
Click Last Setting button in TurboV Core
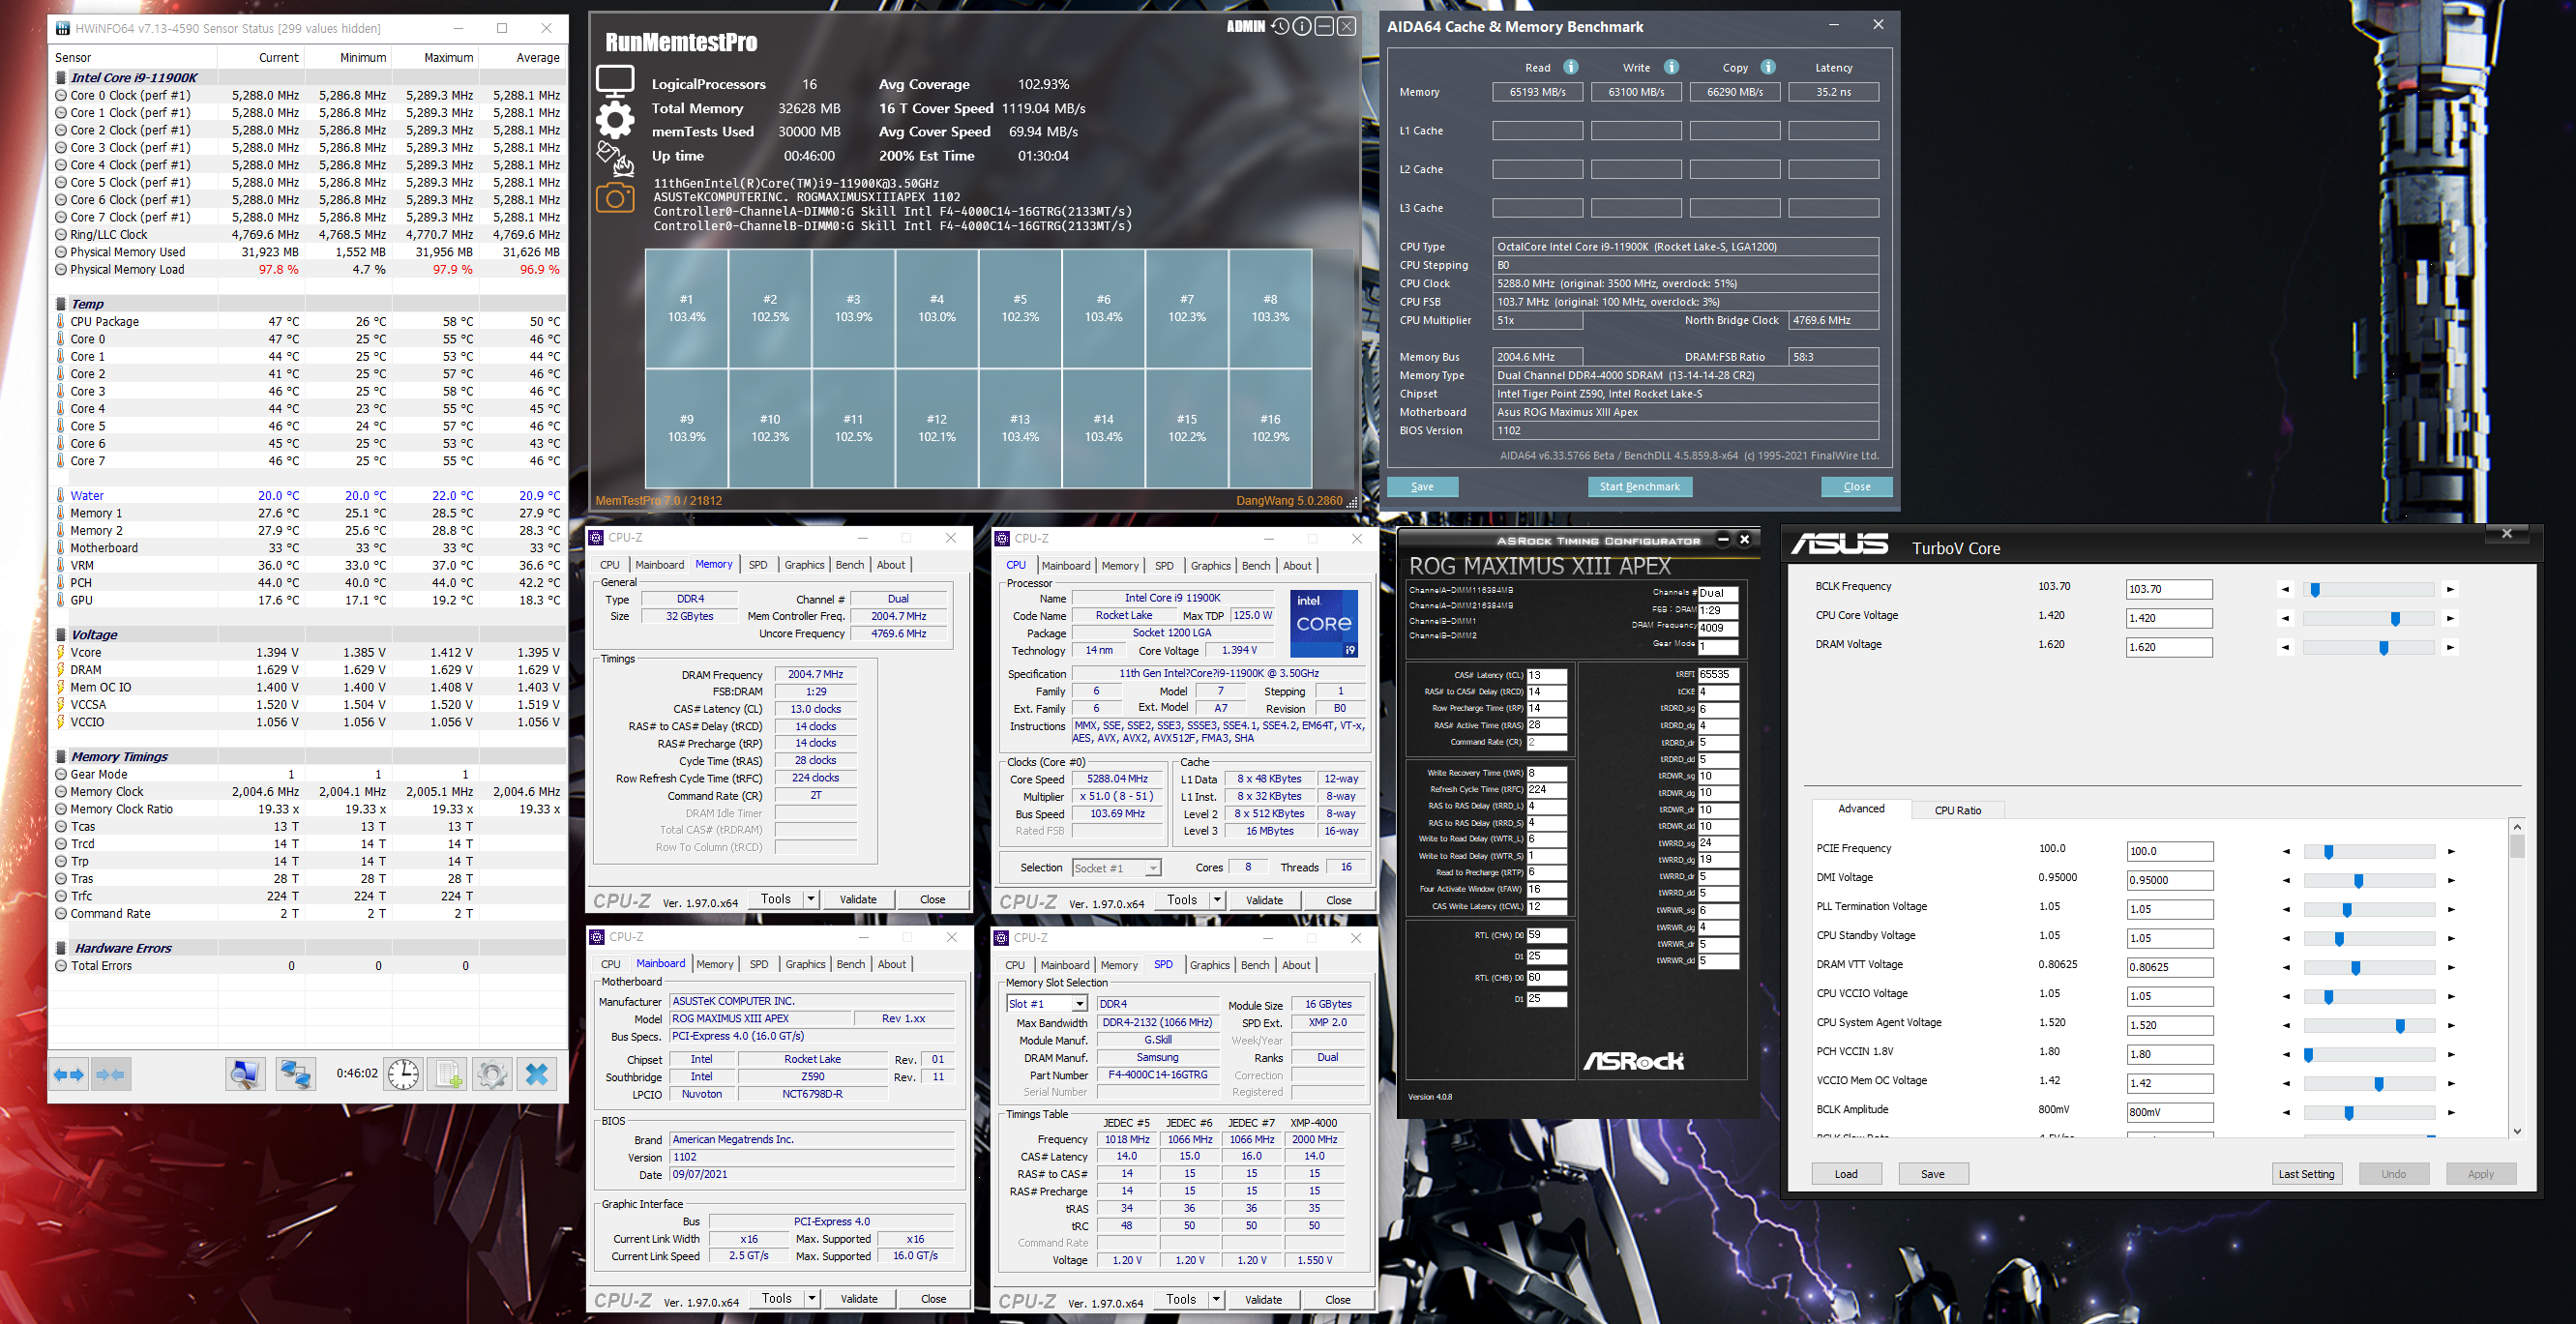coord(2306,1174)
